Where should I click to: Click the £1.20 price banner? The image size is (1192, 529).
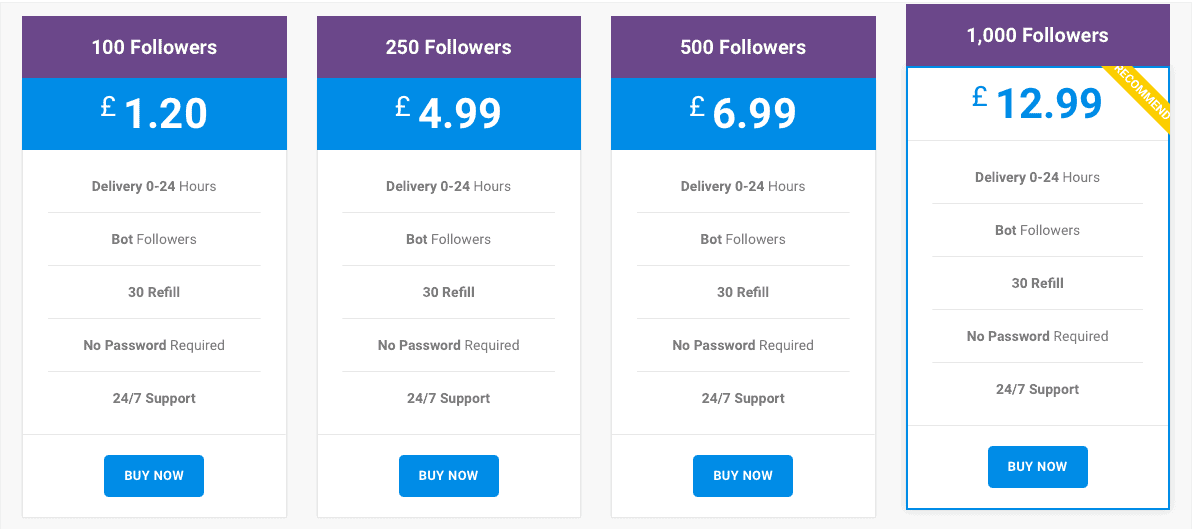click(154, 114)
